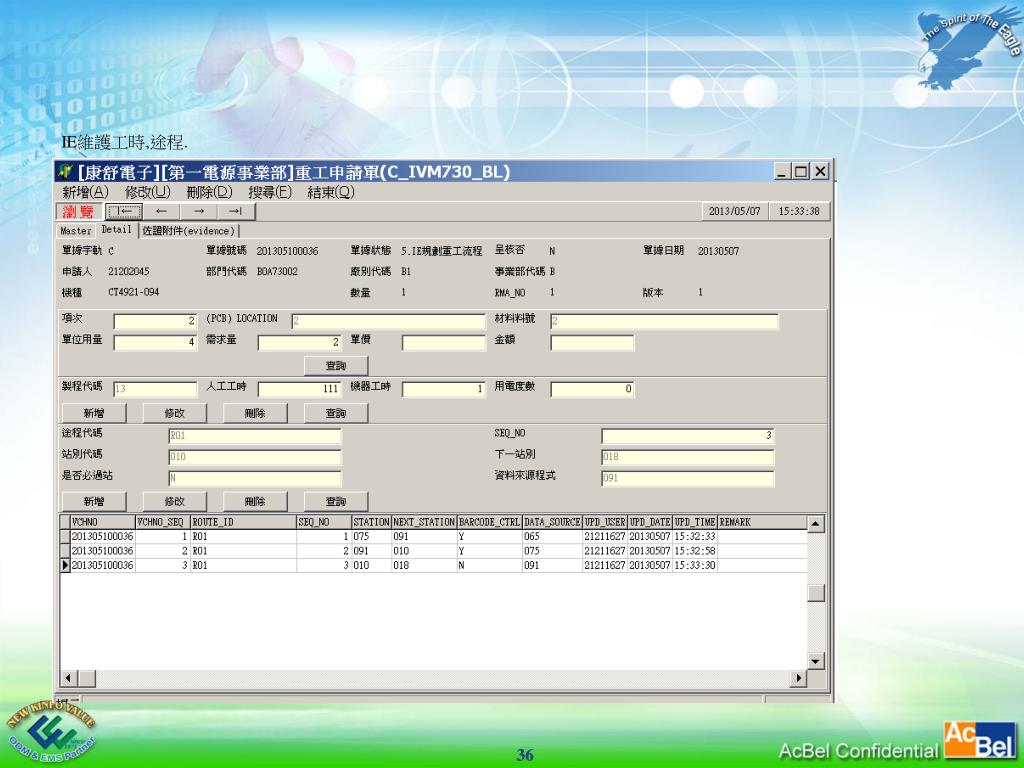Image resolution: width=1024 pixels, height=768 pixels.
Task: Click the application icon in the title bar
Action: (65, 172)
